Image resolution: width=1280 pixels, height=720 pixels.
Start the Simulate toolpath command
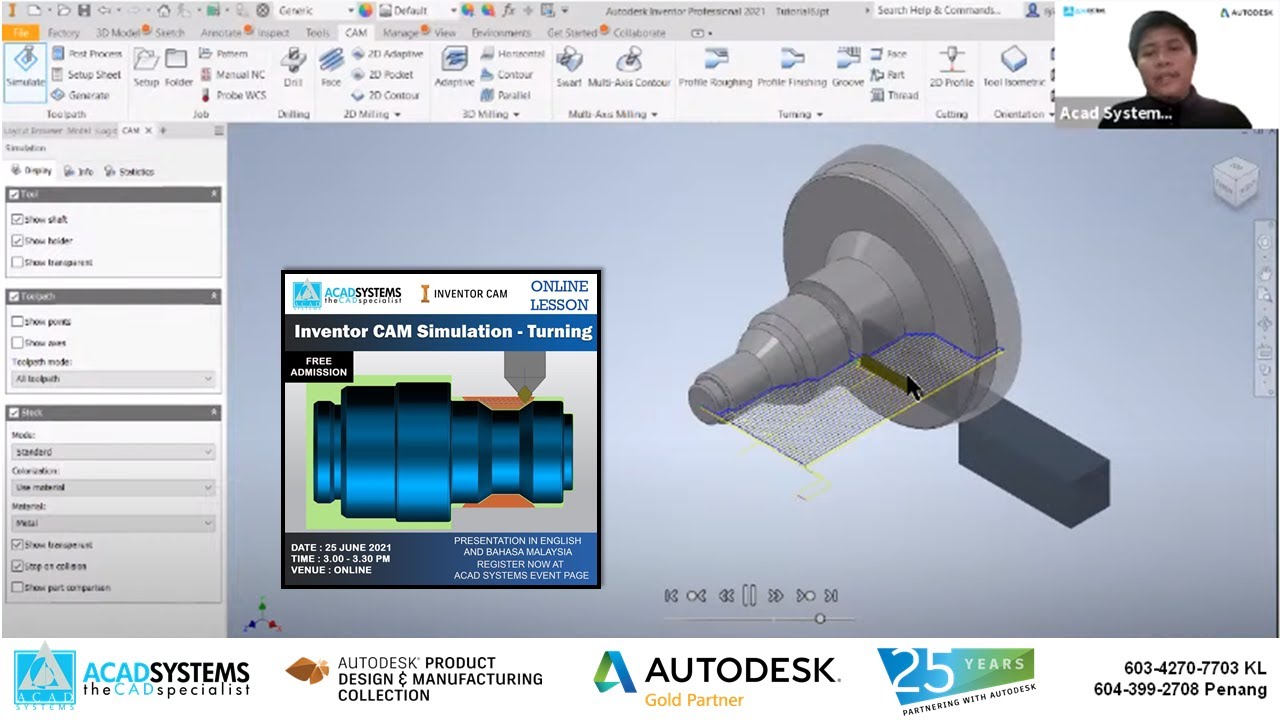(25, 71)
